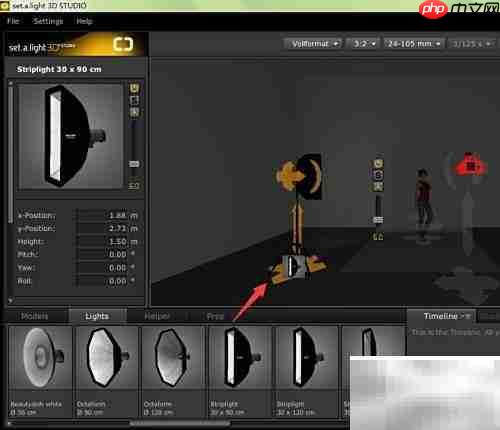500x430 pixels.
Task: Click the orange floor arrow right of light stand
Action: pyautogui.click(x=316, y=265)
